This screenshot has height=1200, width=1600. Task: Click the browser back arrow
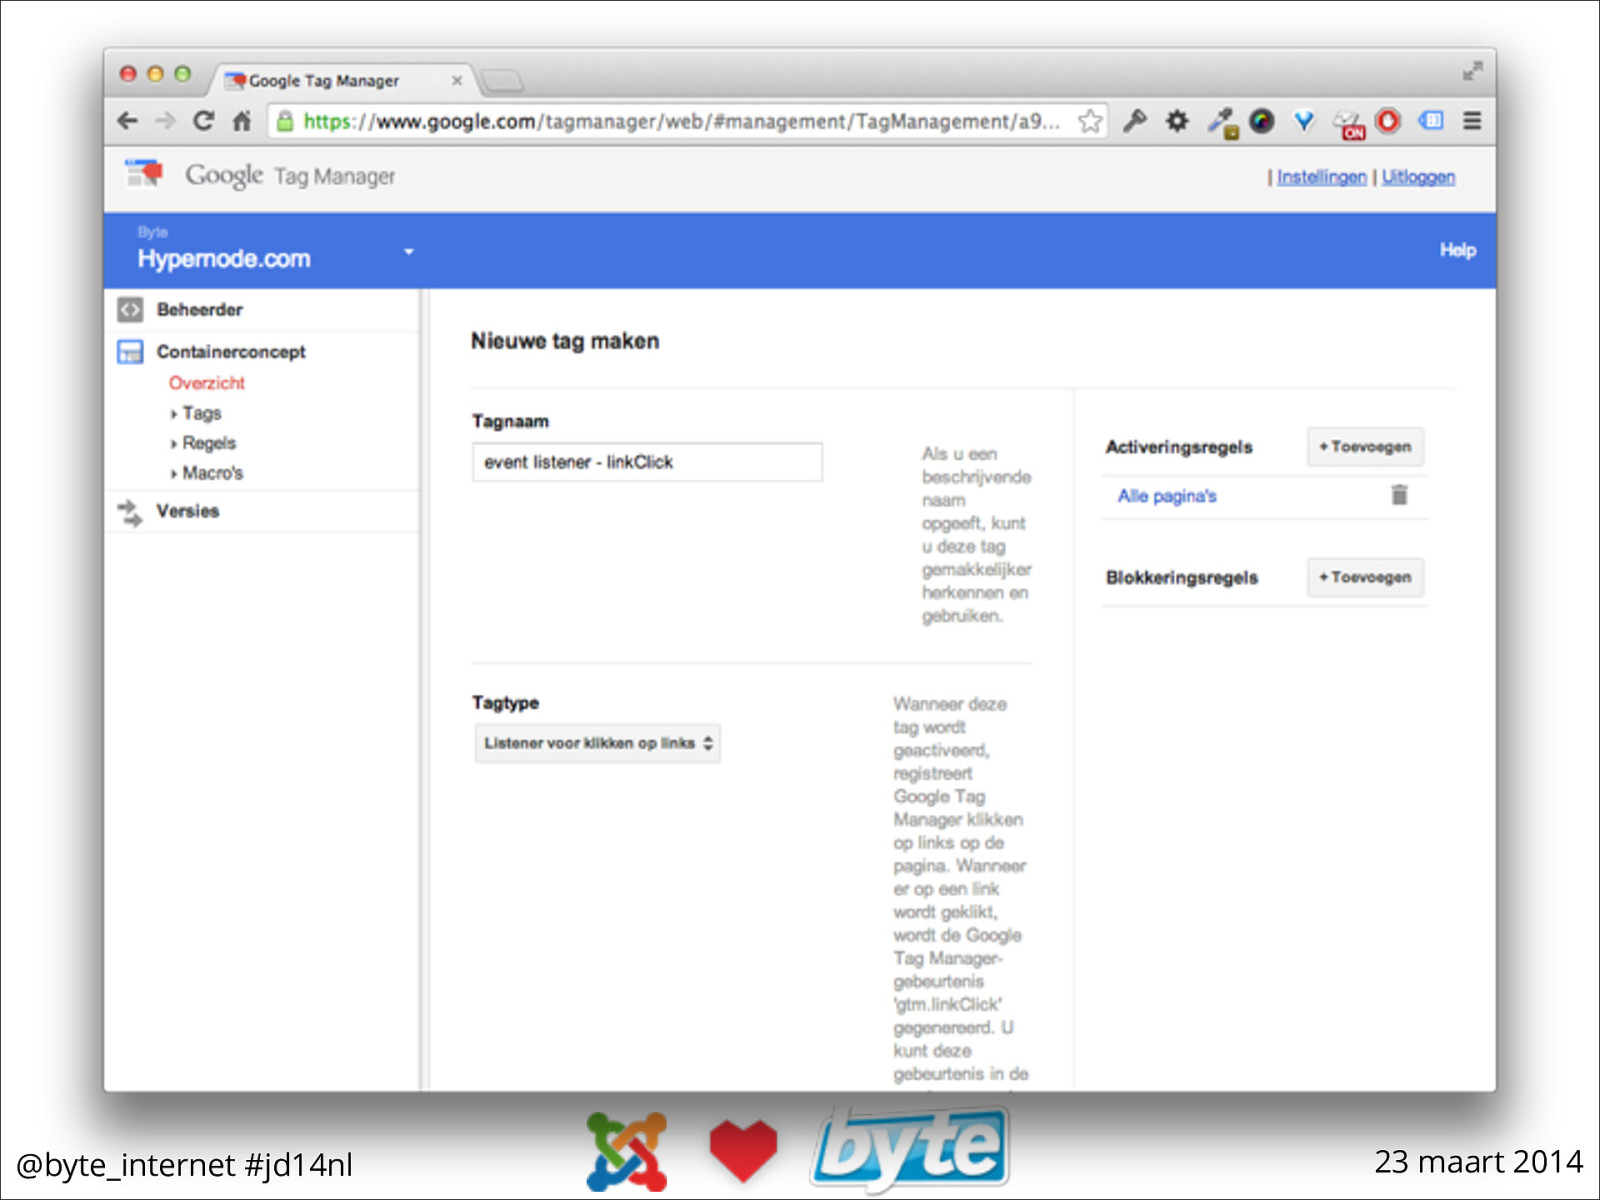(127, 121)
